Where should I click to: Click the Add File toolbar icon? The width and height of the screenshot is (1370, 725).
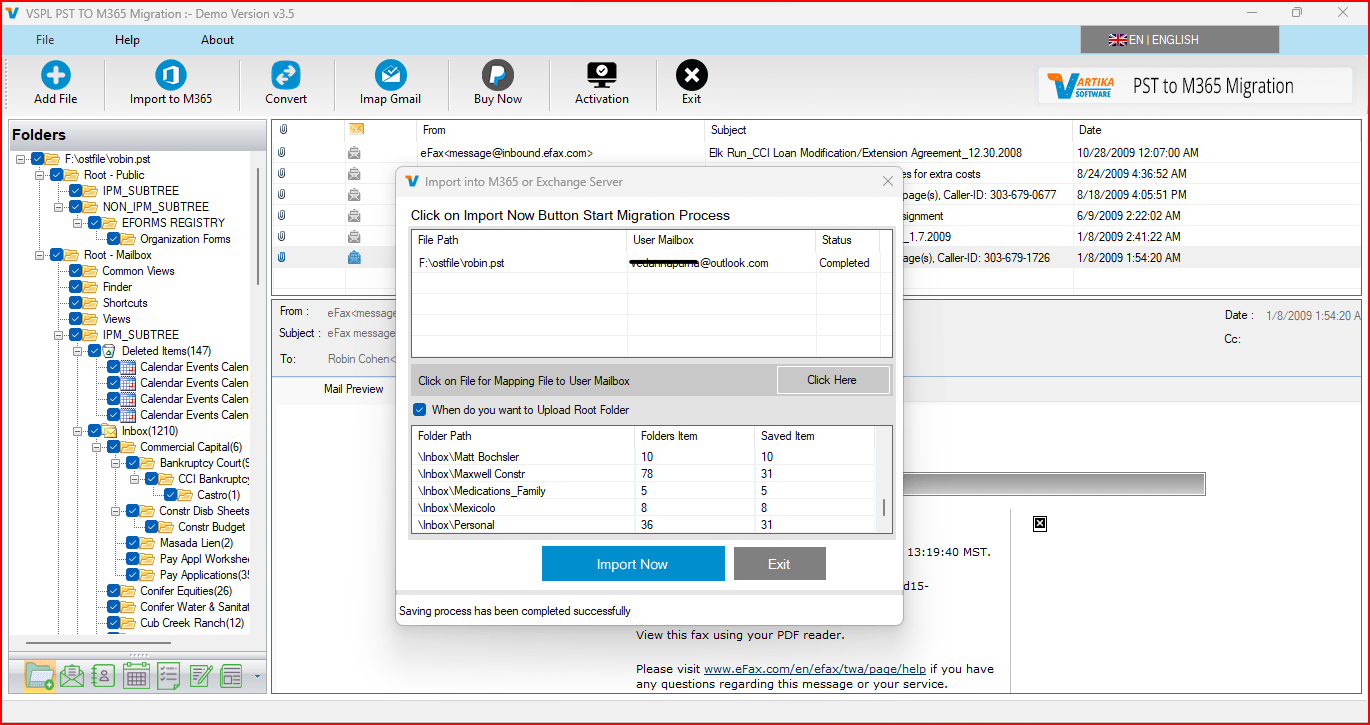56,75
